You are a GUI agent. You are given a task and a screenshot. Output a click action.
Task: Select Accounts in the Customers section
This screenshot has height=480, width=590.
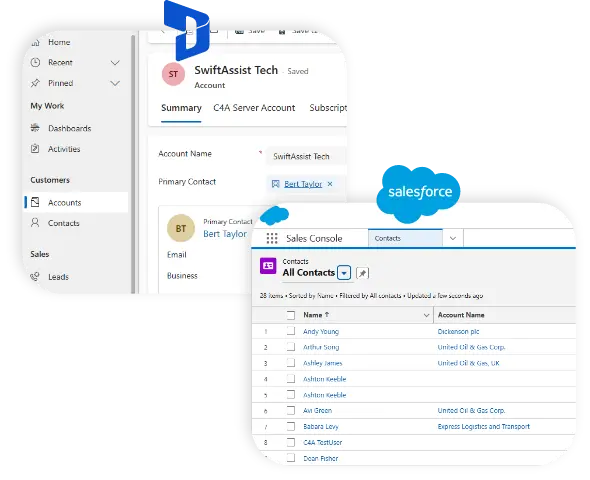tap(76, 202)
